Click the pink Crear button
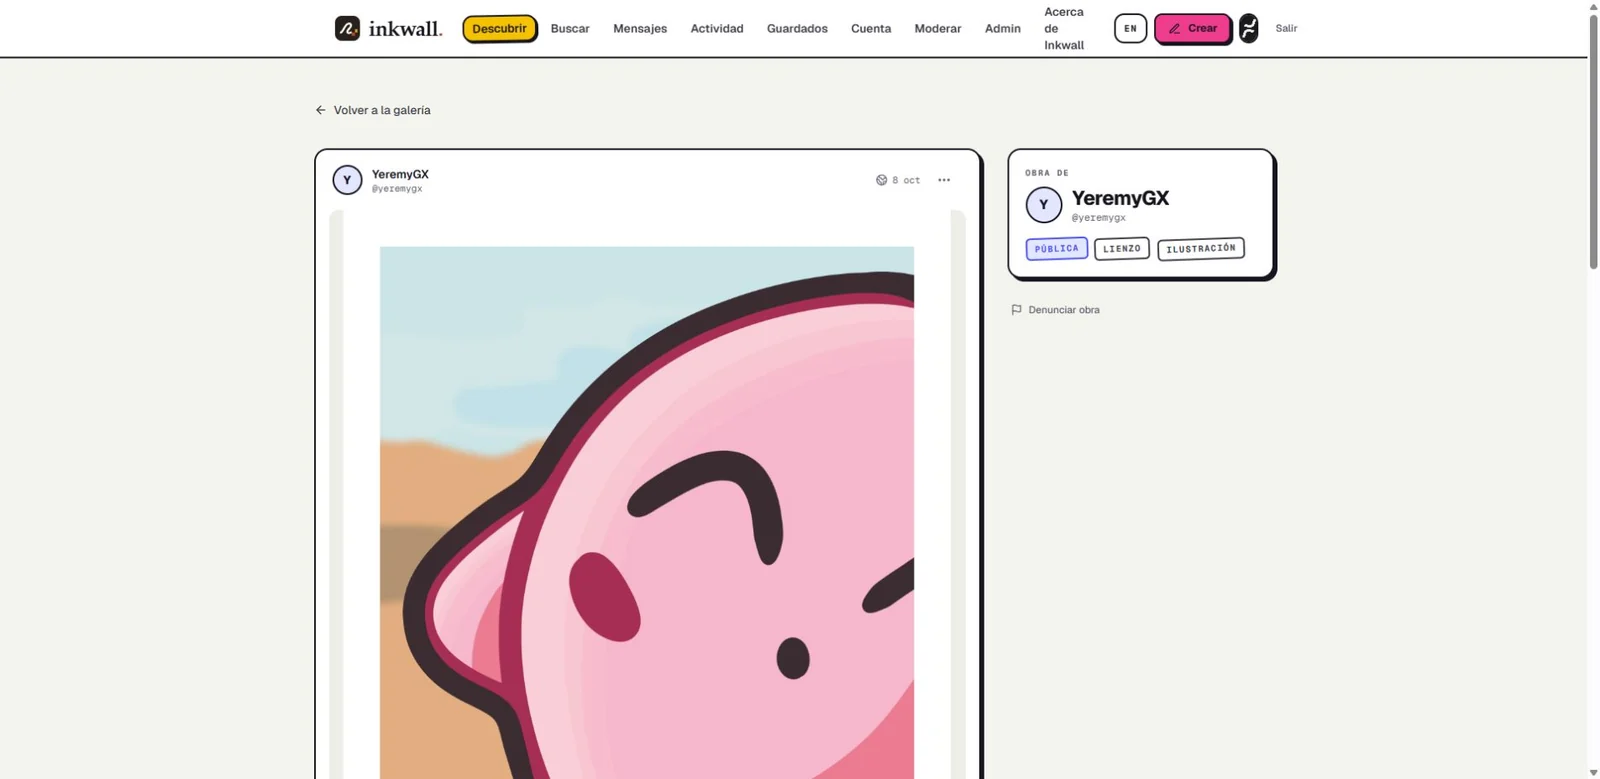1600x779 pixels. click(x=1192, y=28)
